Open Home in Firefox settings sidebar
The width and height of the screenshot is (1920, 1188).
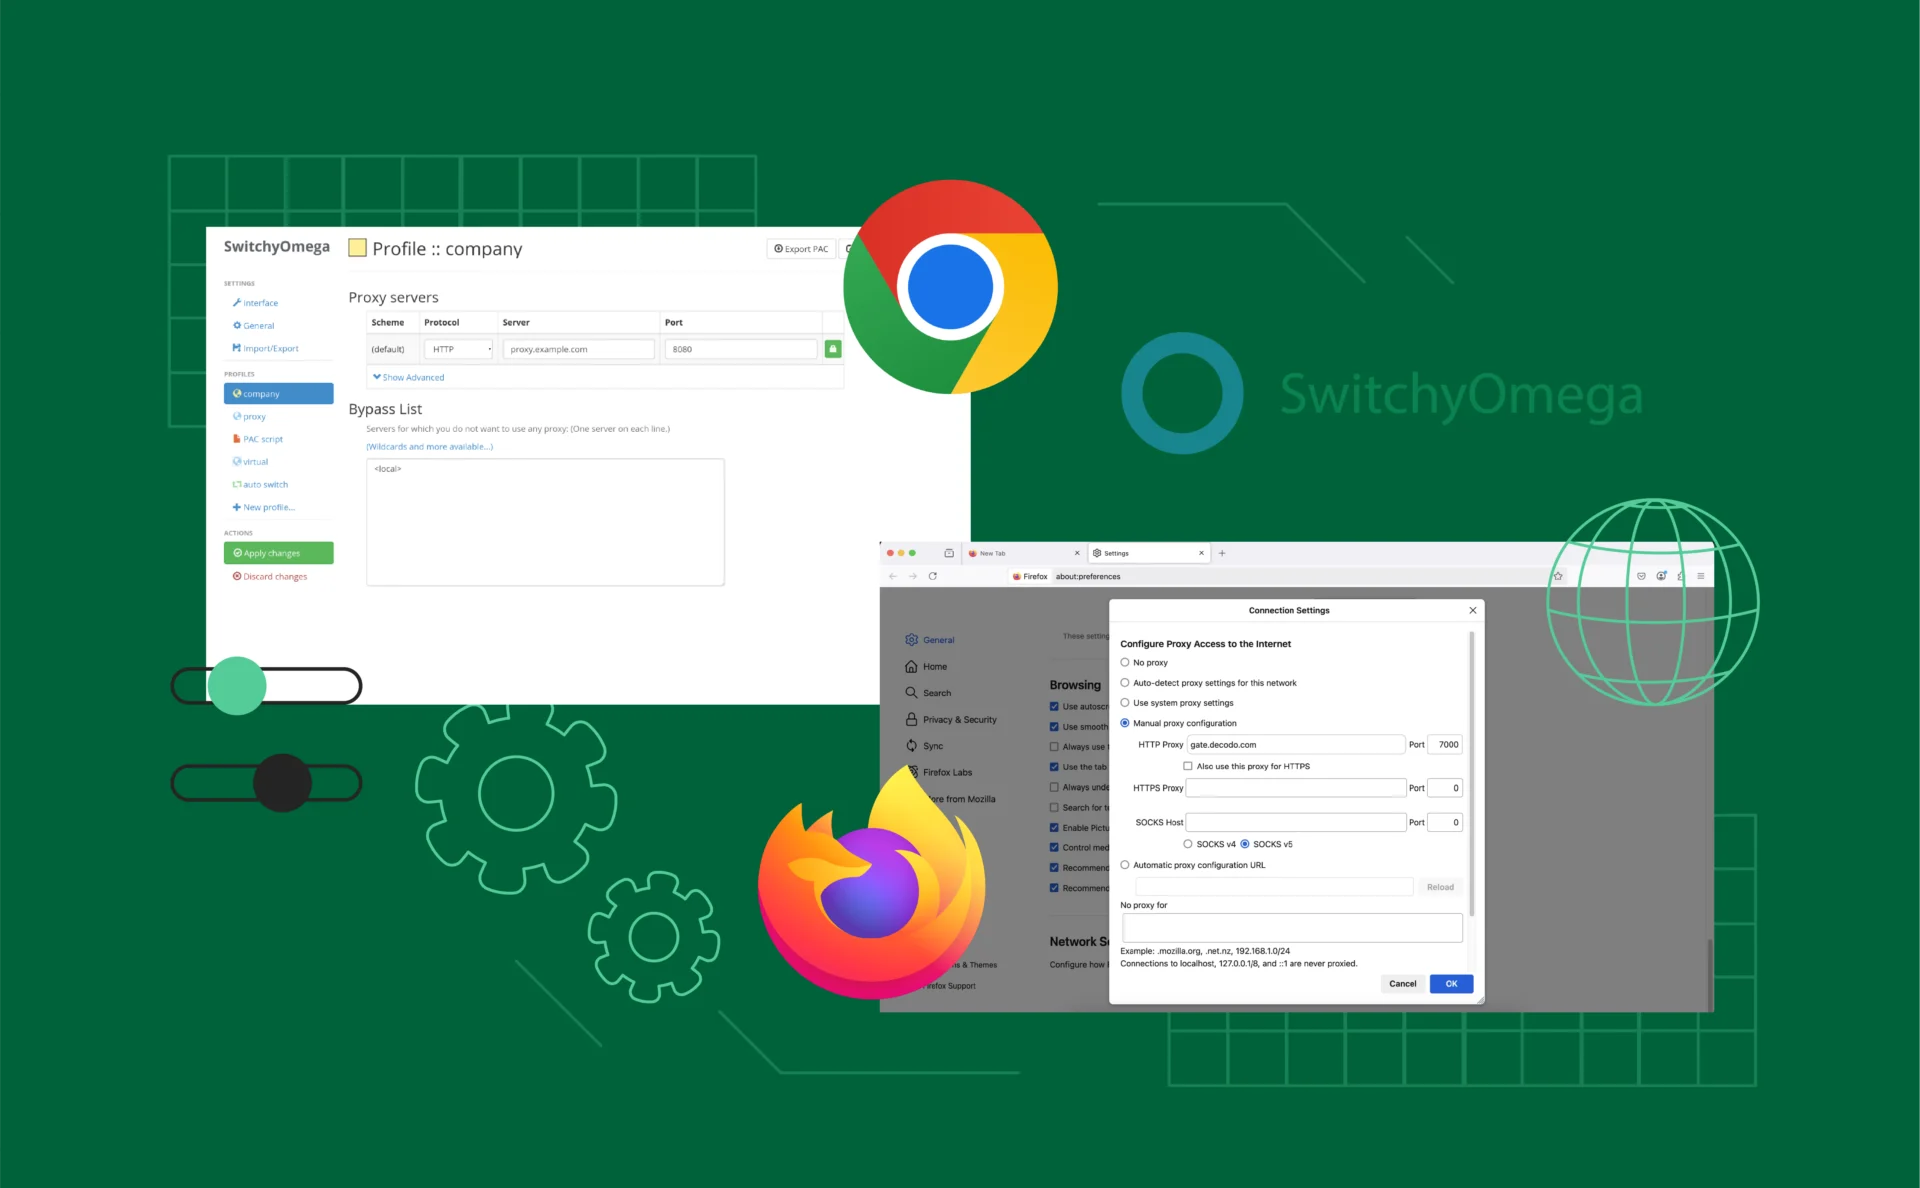pyautogui.click(x=926, y=667)
